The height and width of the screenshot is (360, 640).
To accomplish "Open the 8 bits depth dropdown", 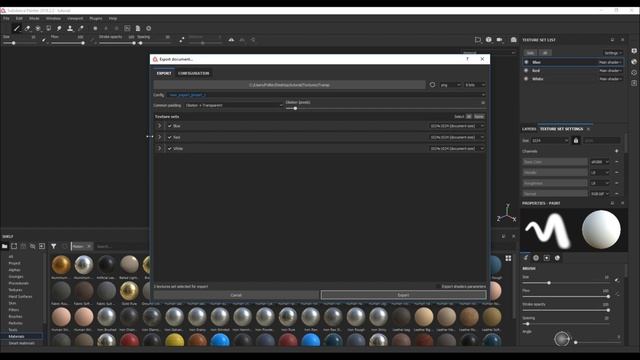I will click(x=475, y=85).
